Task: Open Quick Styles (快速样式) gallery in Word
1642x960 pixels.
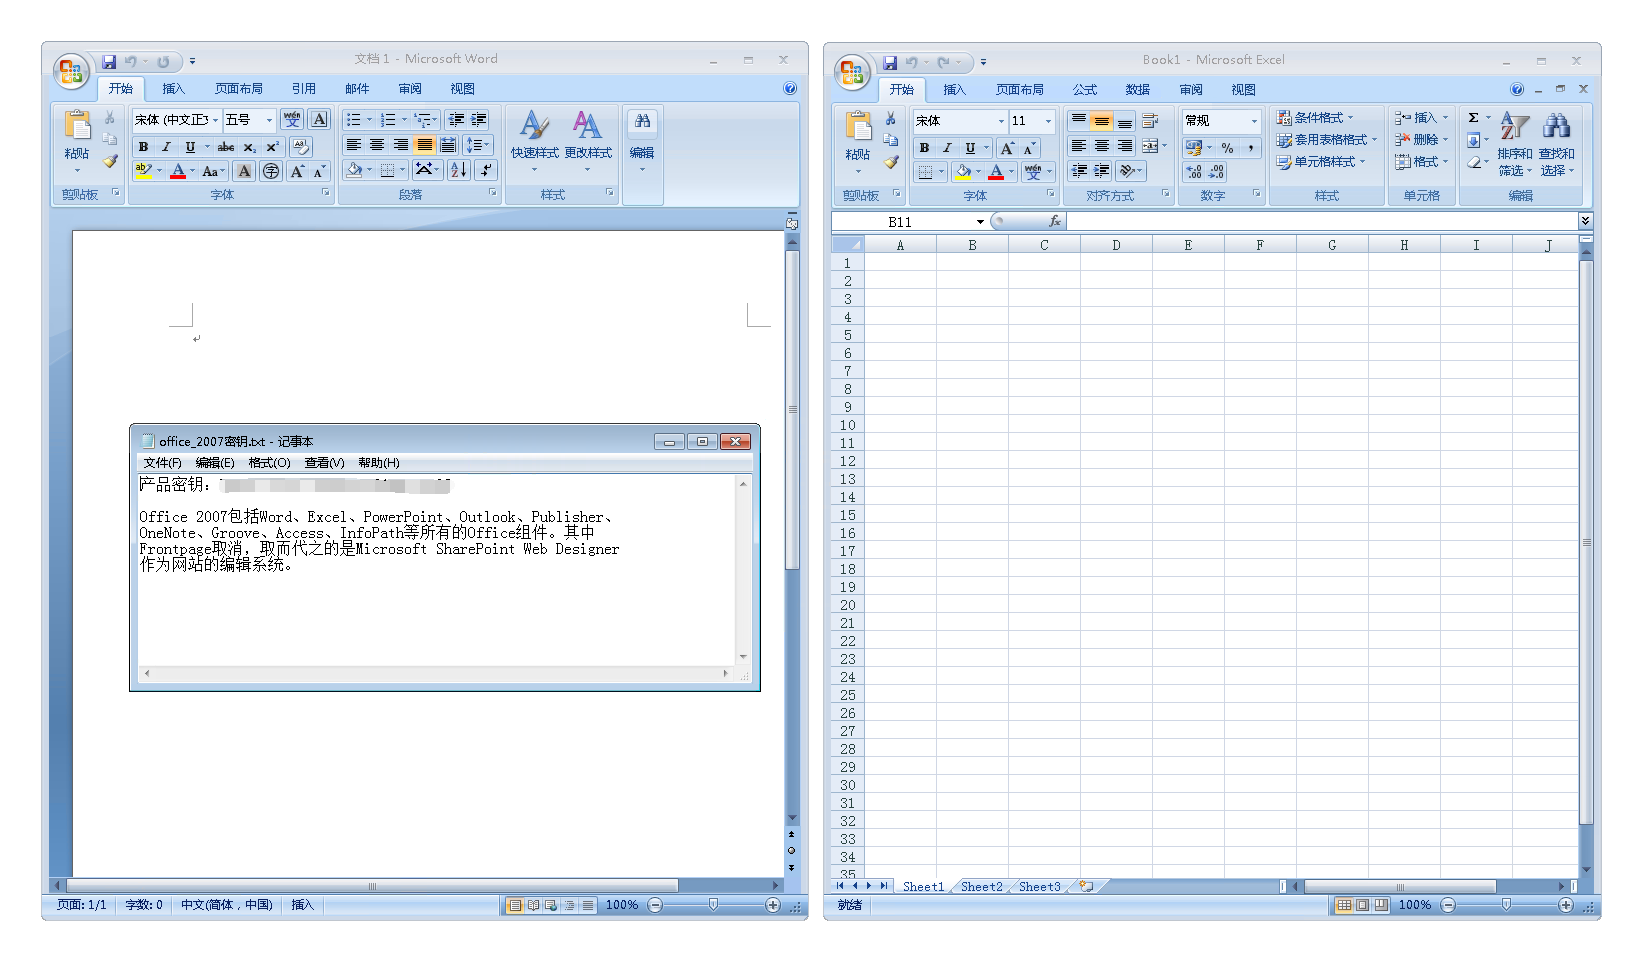Action: coord(535,140)
